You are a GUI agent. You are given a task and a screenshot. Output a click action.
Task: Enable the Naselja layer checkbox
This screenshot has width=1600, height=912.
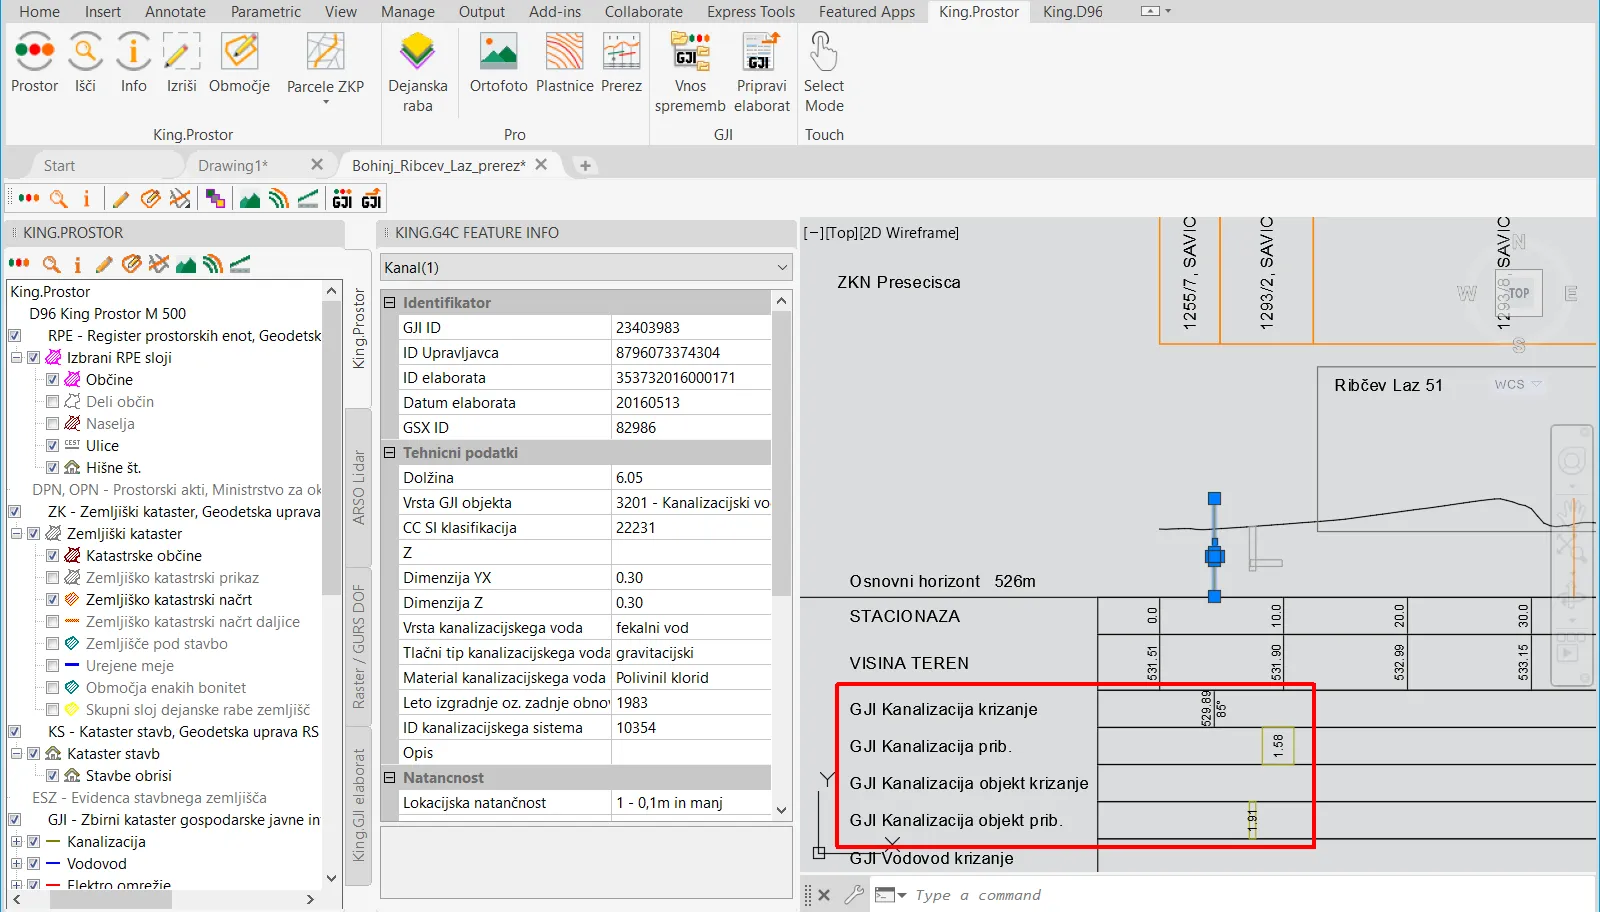pyautogui.click(x=53, y=424)
